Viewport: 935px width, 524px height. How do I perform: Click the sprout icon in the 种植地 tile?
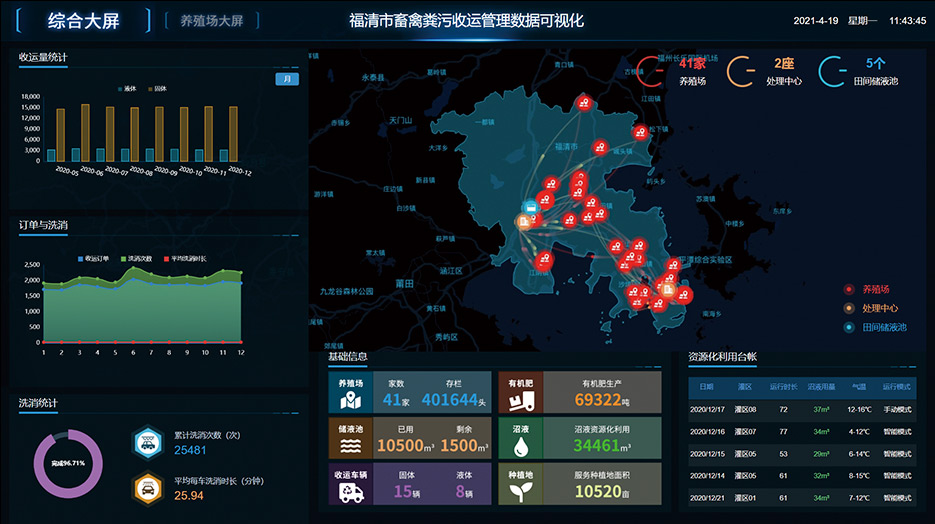click(x=521, y=492)
